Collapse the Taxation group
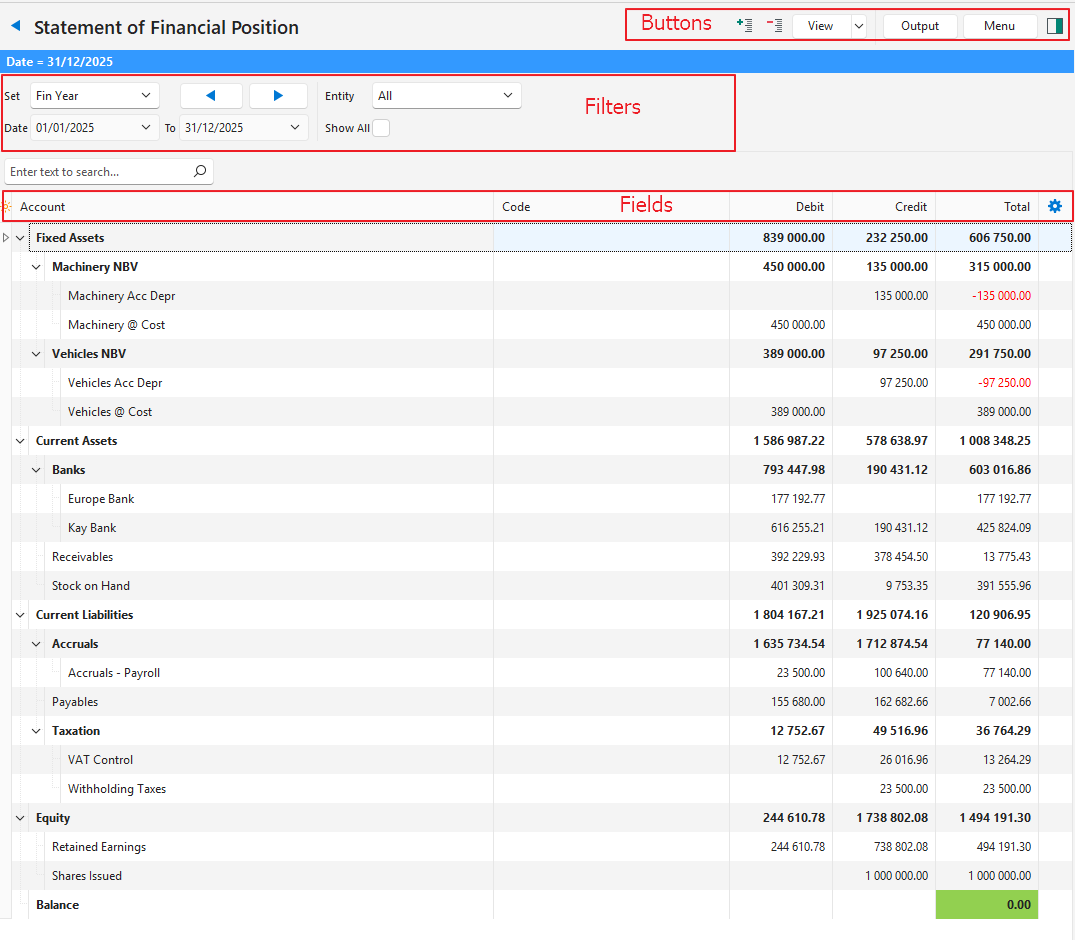The height and width of the screenshot is (940, 1075). point(37,731)
